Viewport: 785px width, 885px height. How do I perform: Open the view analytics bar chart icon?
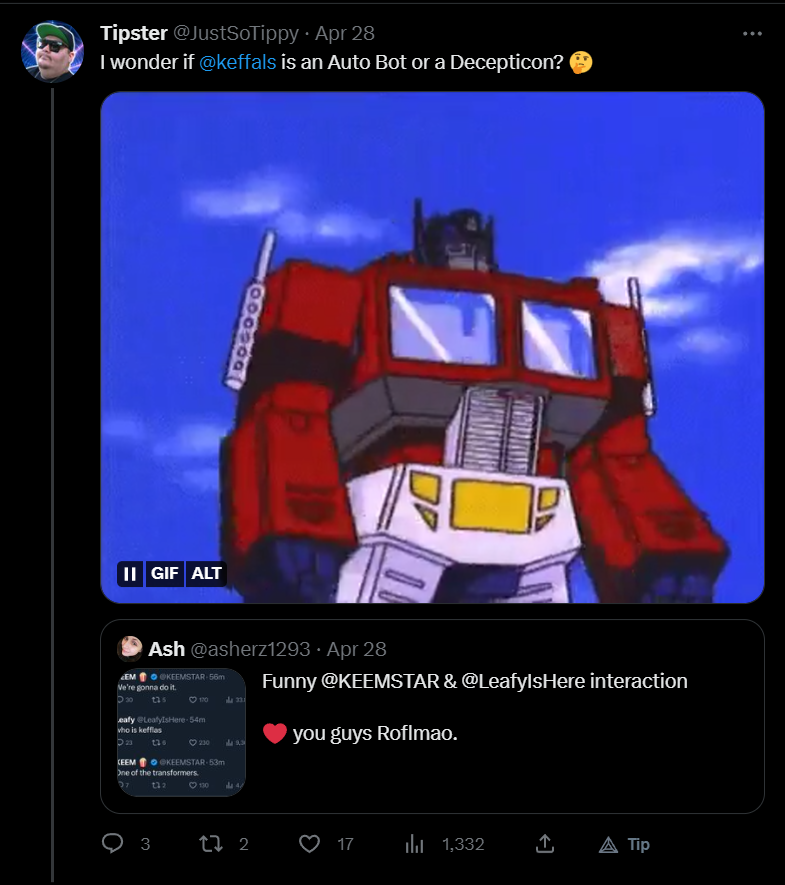(414, 844)
